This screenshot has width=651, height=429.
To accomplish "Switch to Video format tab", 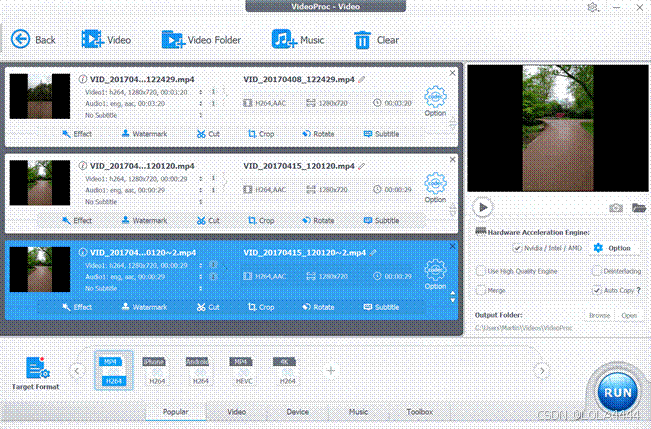I will (236, 412).
